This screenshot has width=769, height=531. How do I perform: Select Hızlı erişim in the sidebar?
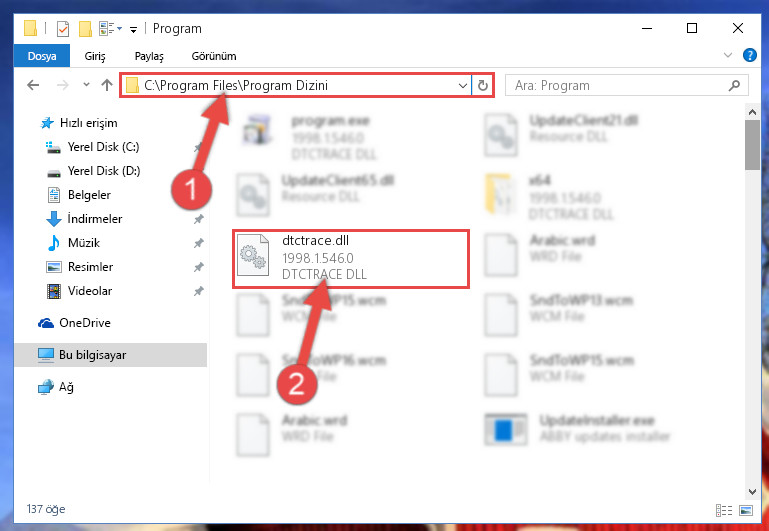click(x=88, y=123)
